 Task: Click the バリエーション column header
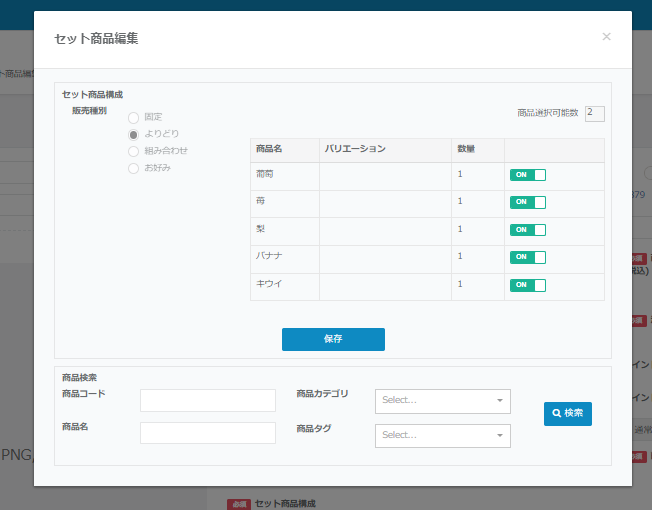click(x=355, y=149)
